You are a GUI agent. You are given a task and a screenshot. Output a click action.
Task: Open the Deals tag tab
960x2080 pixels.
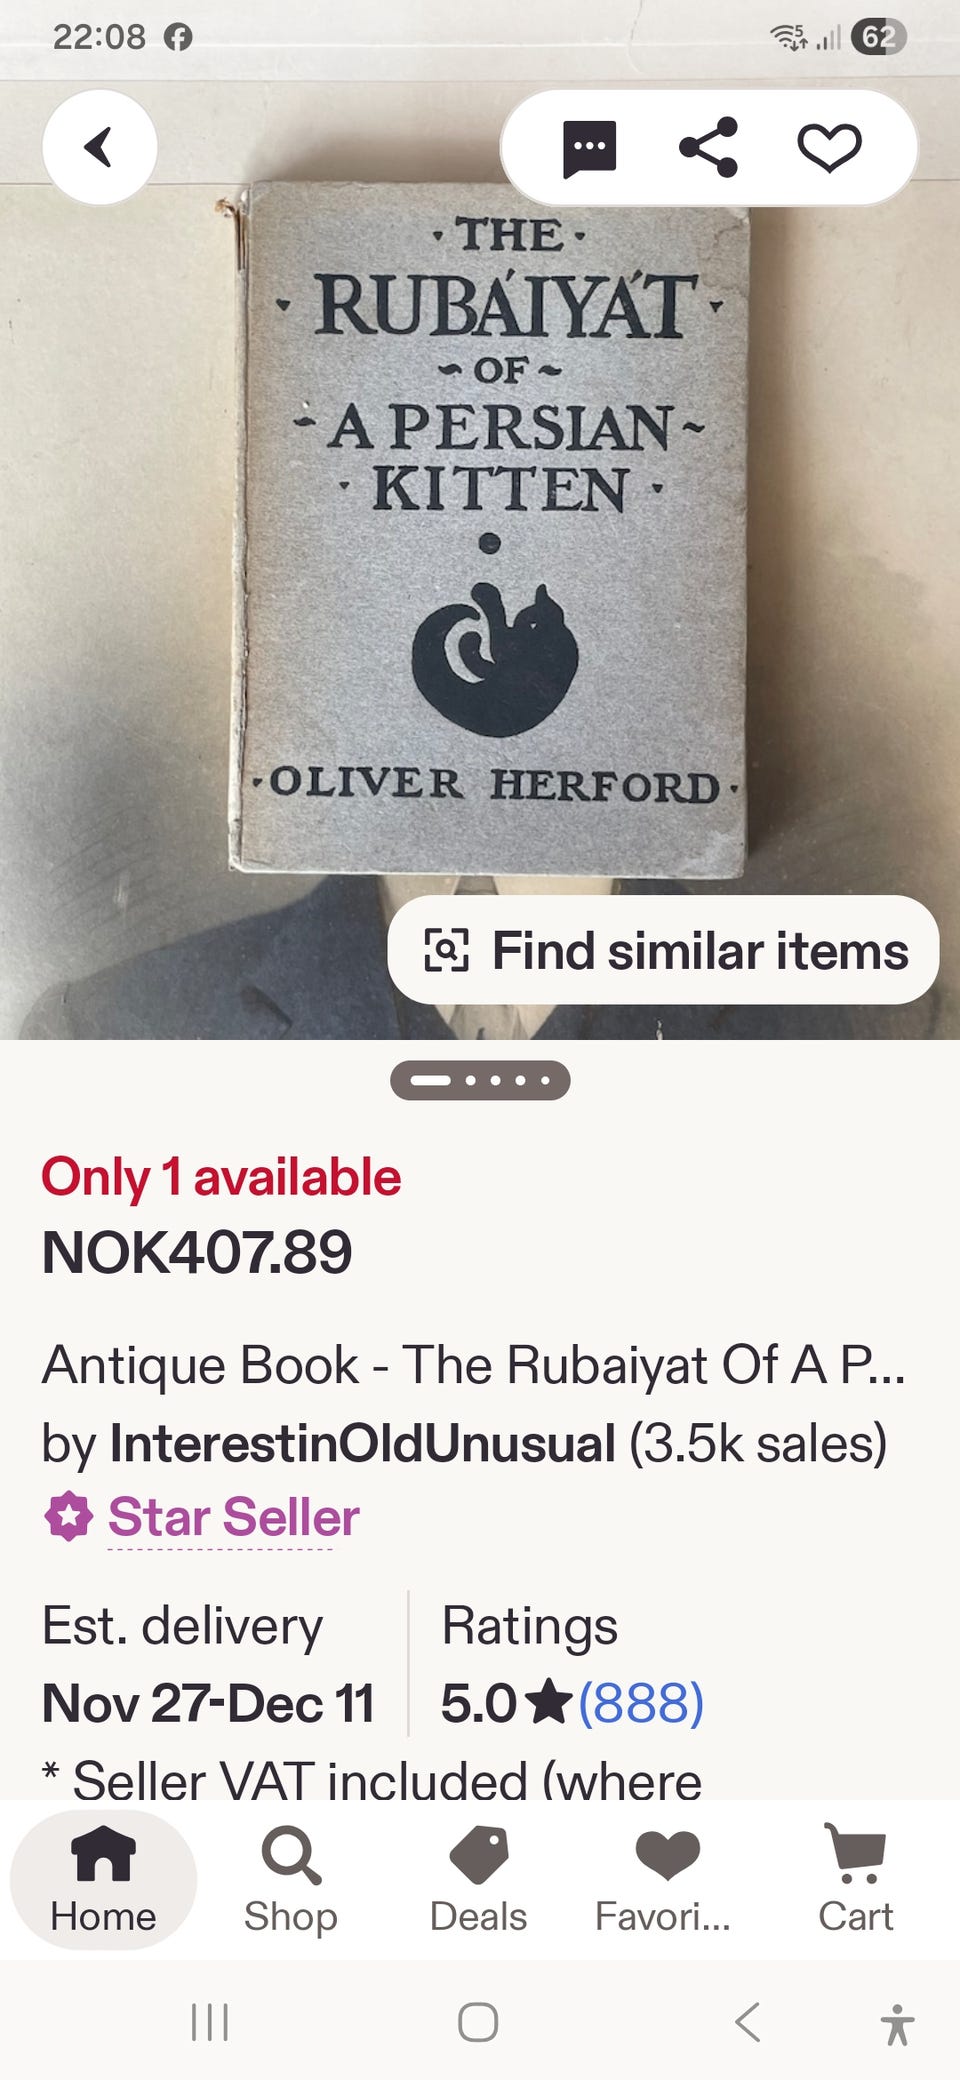(x=478, y=1879)
